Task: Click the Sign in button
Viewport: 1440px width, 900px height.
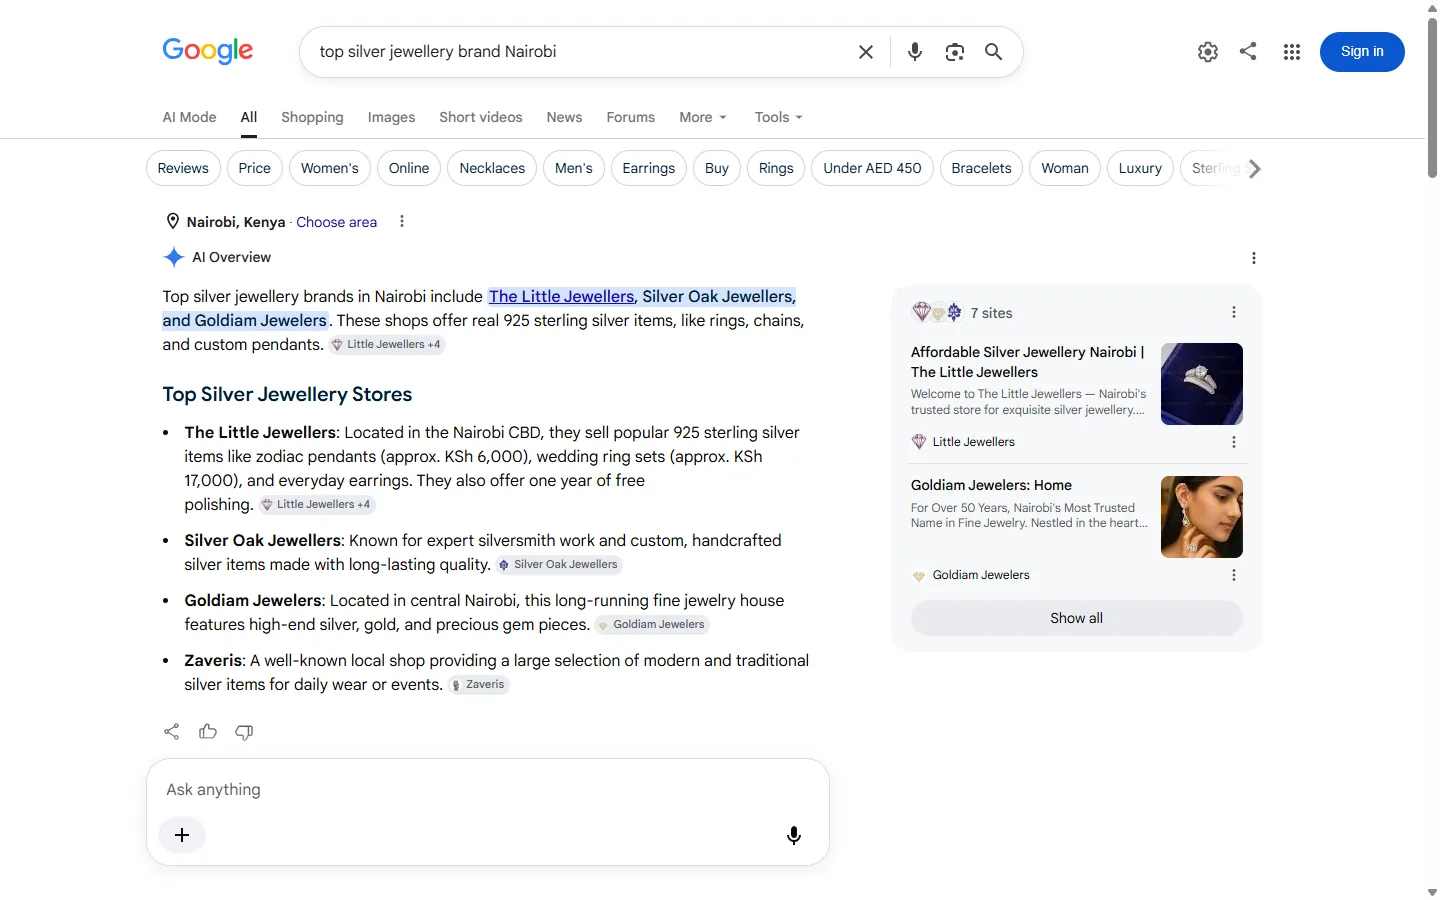Action: click(1362, 52)
